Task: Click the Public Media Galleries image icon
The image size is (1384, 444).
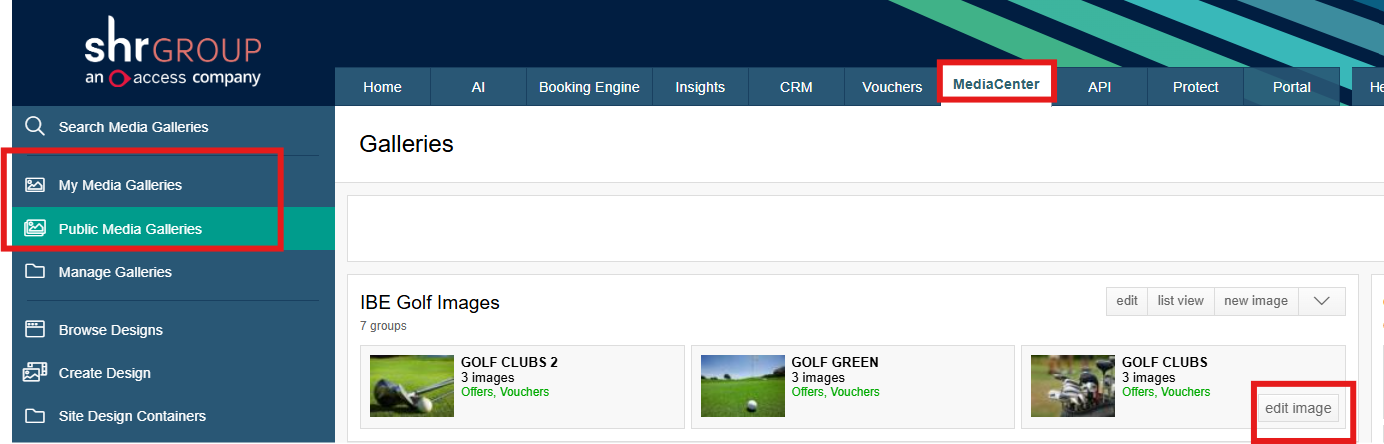Action: pyautogui.click(x=35, y=228)
